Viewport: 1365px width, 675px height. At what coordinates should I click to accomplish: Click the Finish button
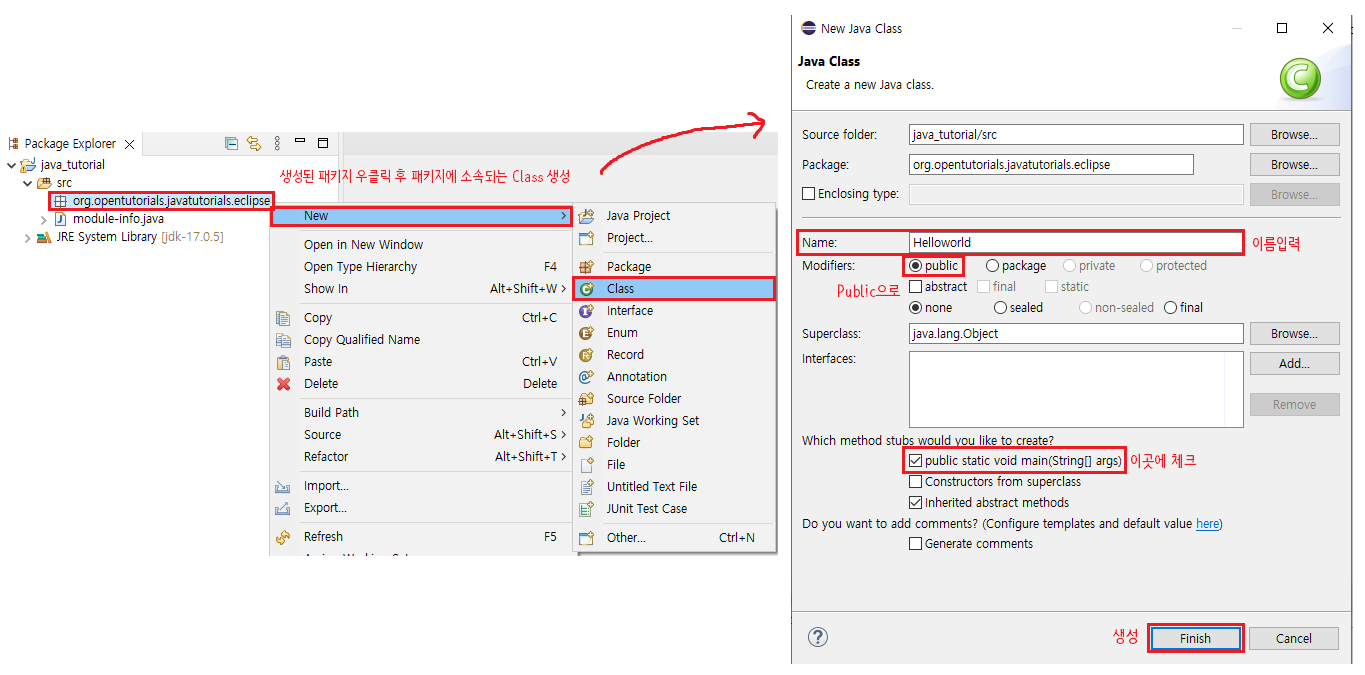coord(1195,639)
